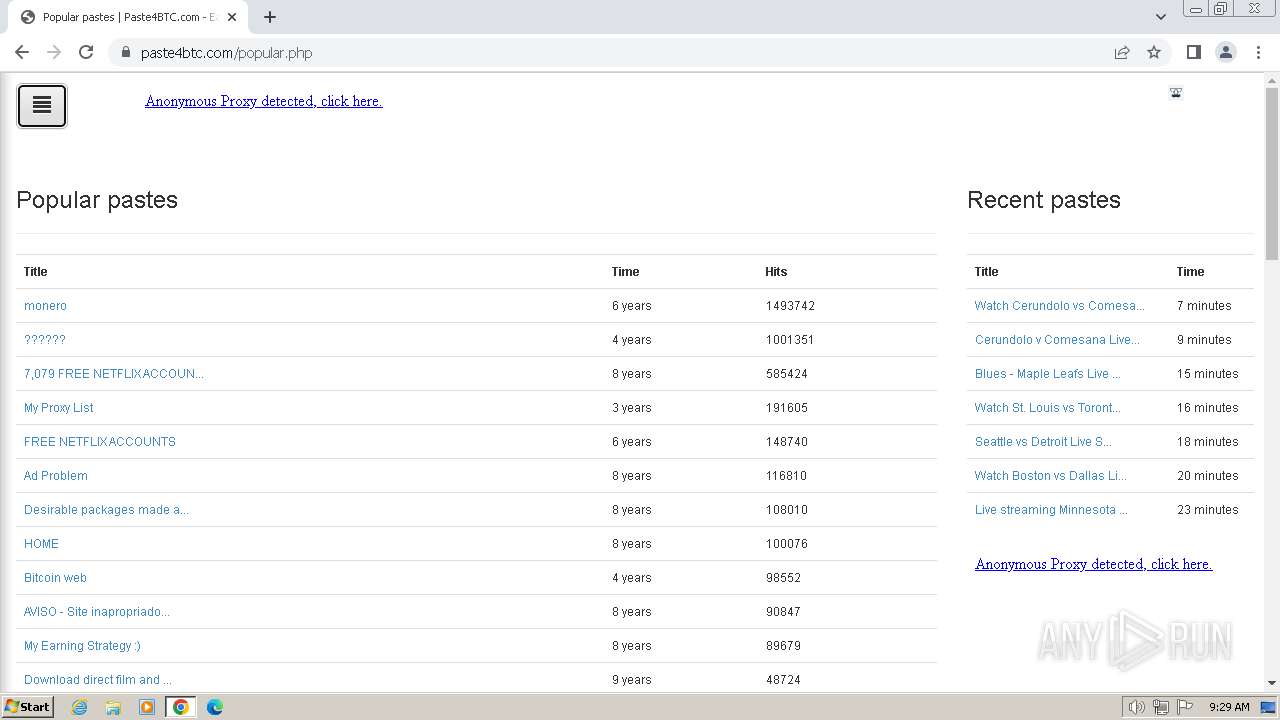Viewport: 1280px width, 720px height.
Task: Open Chrome side panel
Action: point(1193,52)
